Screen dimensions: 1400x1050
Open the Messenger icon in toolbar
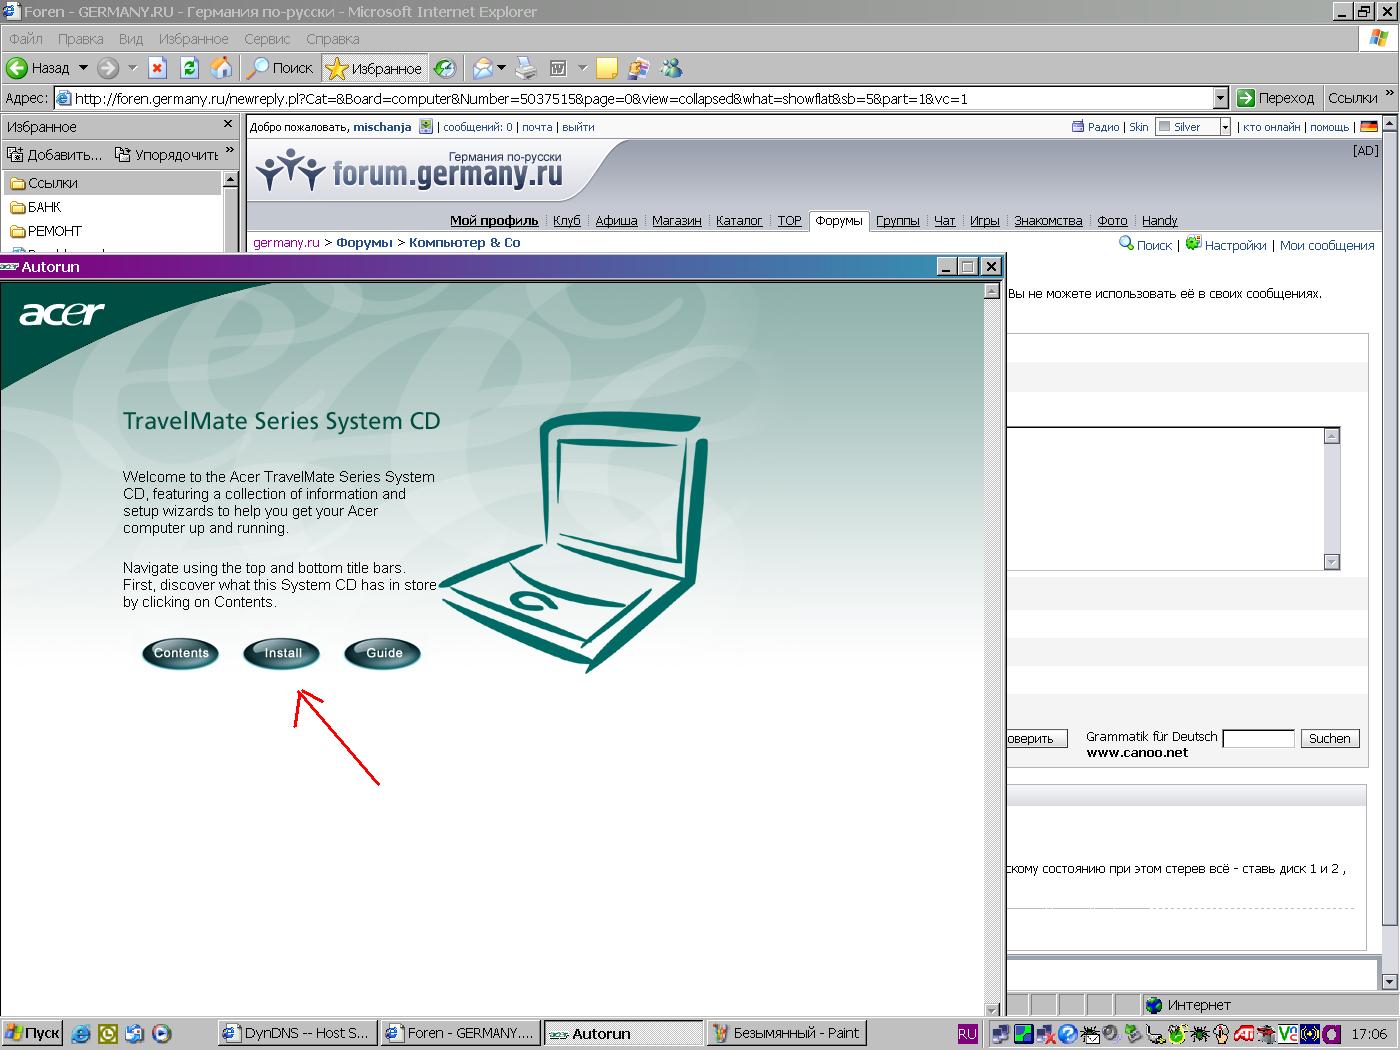[x=671, y=68]
